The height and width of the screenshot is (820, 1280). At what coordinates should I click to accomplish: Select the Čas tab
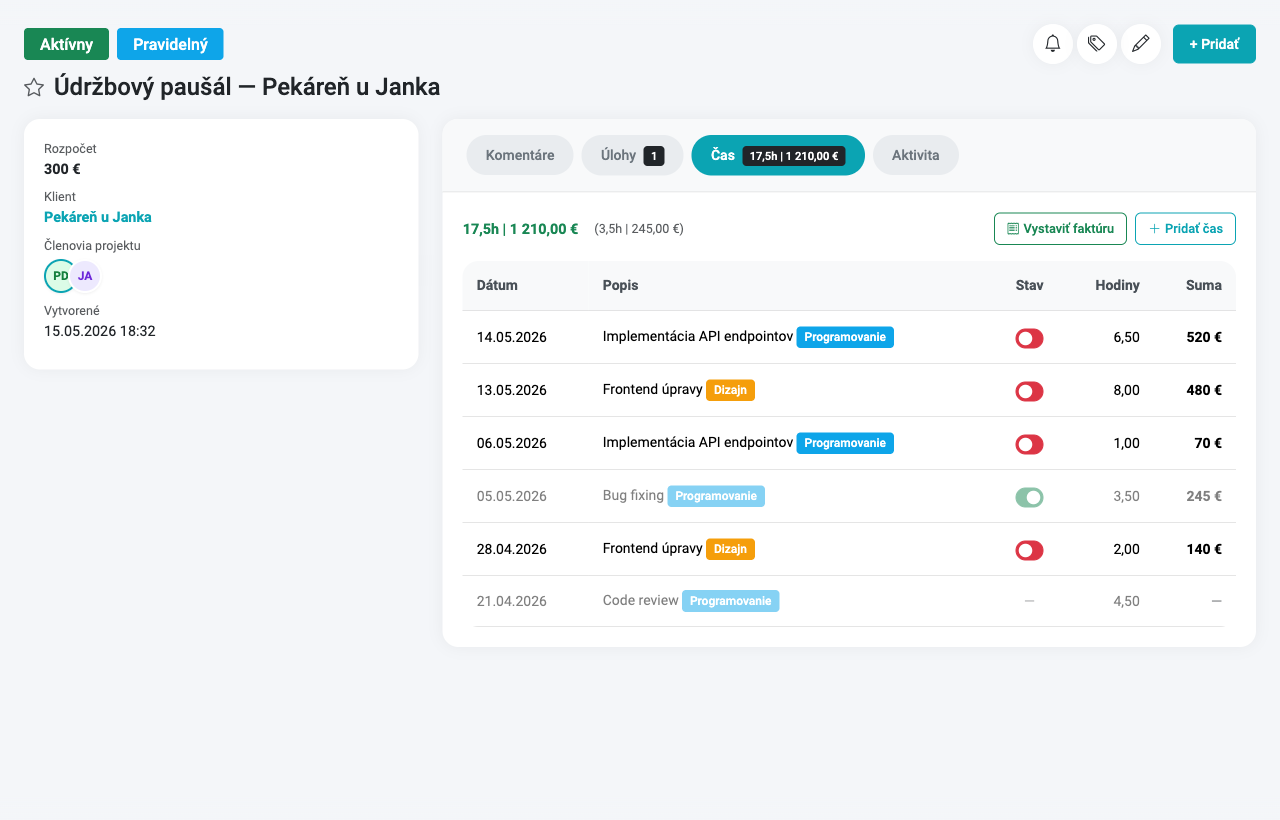[778, 155]
